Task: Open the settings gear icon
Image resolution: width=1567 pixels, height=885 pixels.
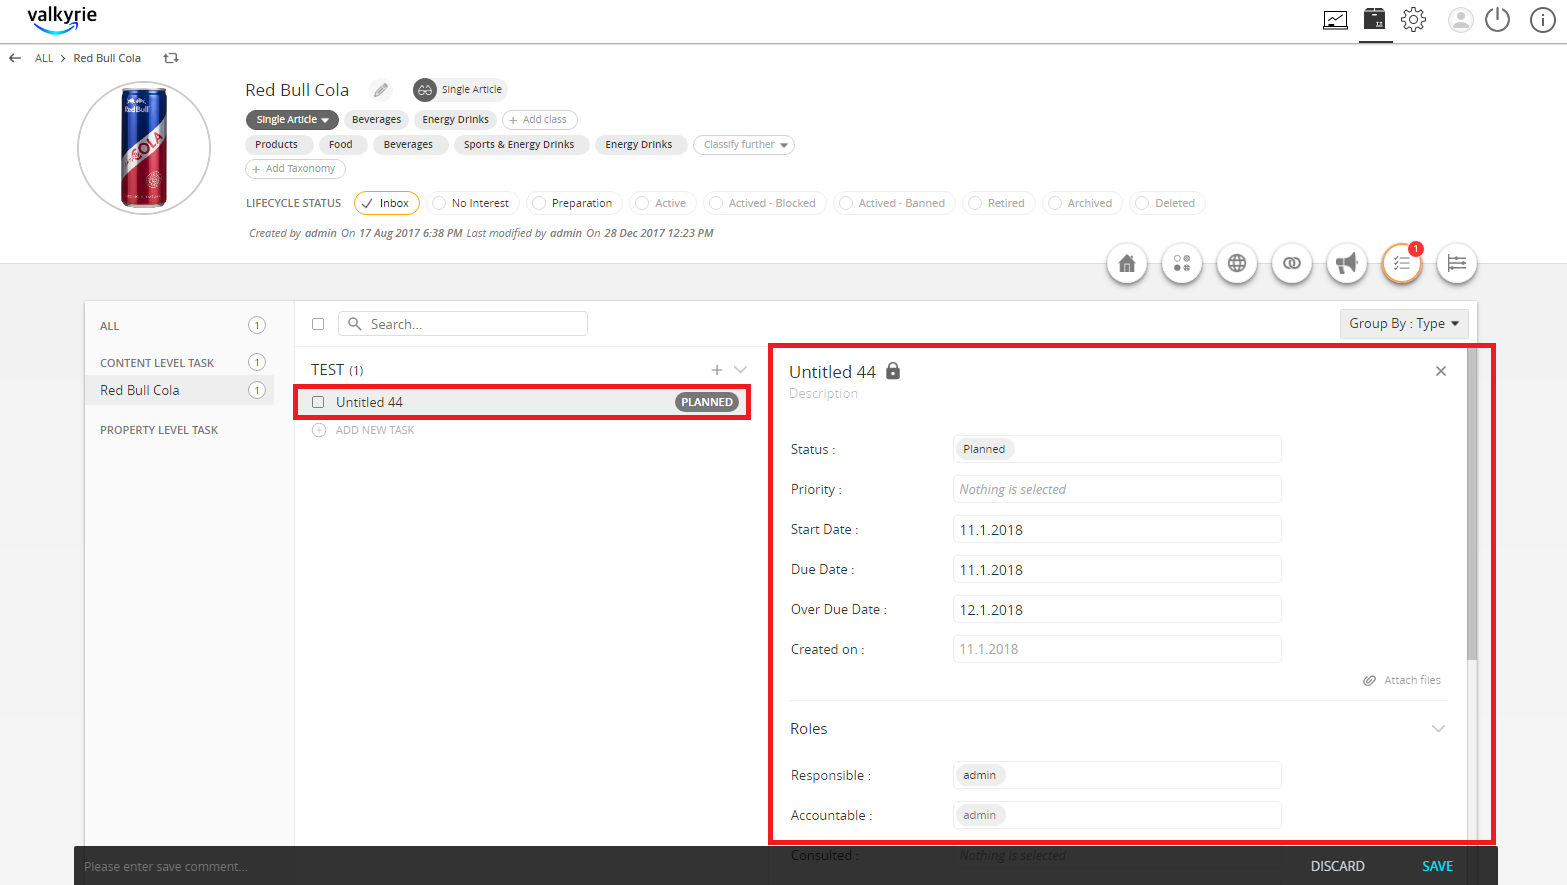Action: click(1413, 20)
